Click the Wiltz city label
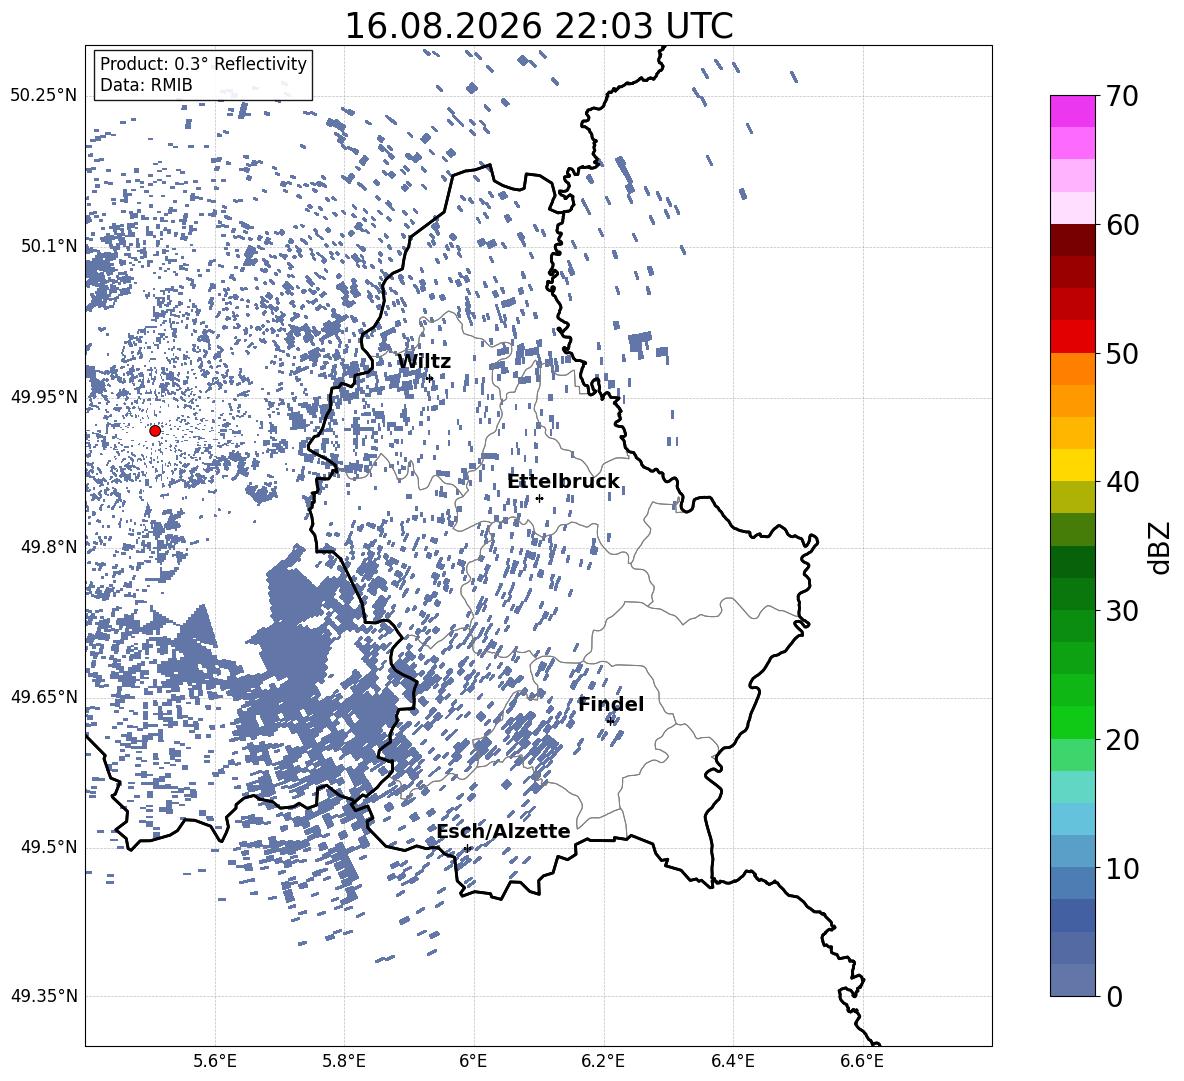The width and height of the screenshot is (1184, 1081). pos(424,362)
